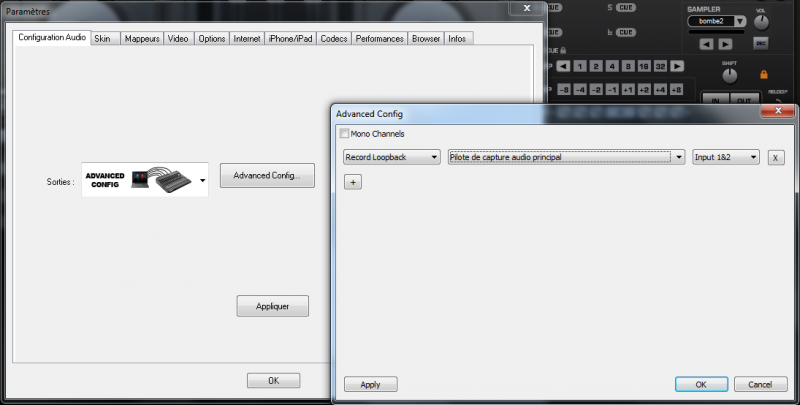Click the right arrow after loop length 32
The image size is (800, 405).
coord(677,66)
